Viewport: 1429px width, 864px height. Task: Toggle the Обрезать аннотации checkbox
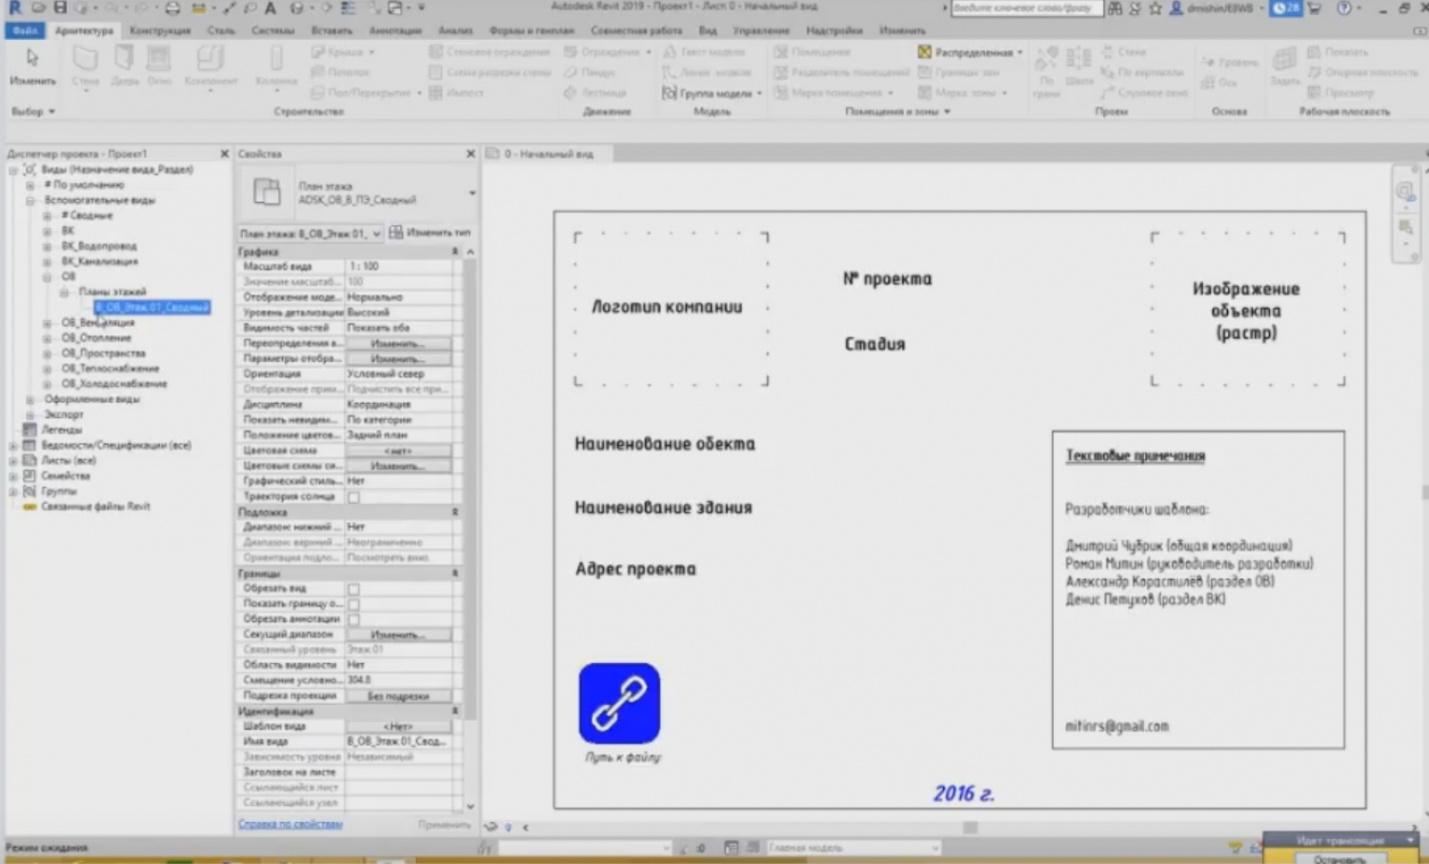pyautogui.click(x=353, y=620)
